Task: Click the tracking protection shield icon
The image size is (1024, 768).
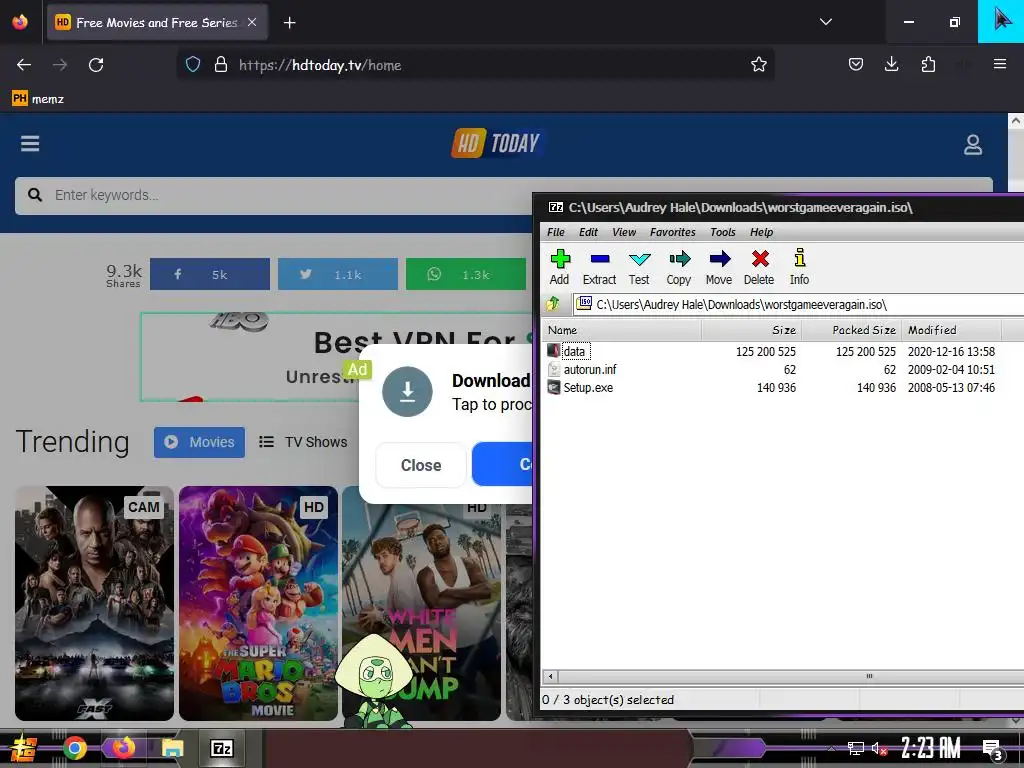Action: (x=193, y=65)
